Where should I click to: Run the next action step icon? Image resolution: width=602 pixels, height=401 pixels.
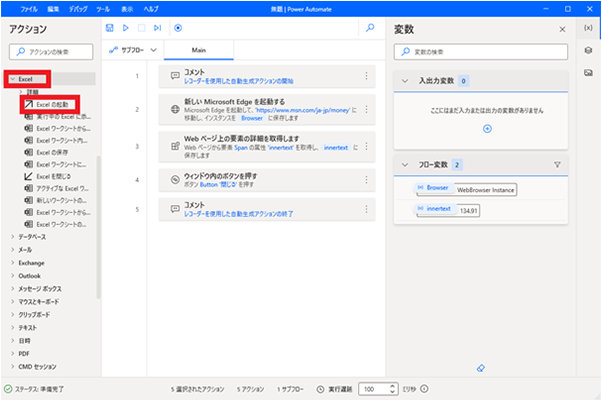point(157,28)
